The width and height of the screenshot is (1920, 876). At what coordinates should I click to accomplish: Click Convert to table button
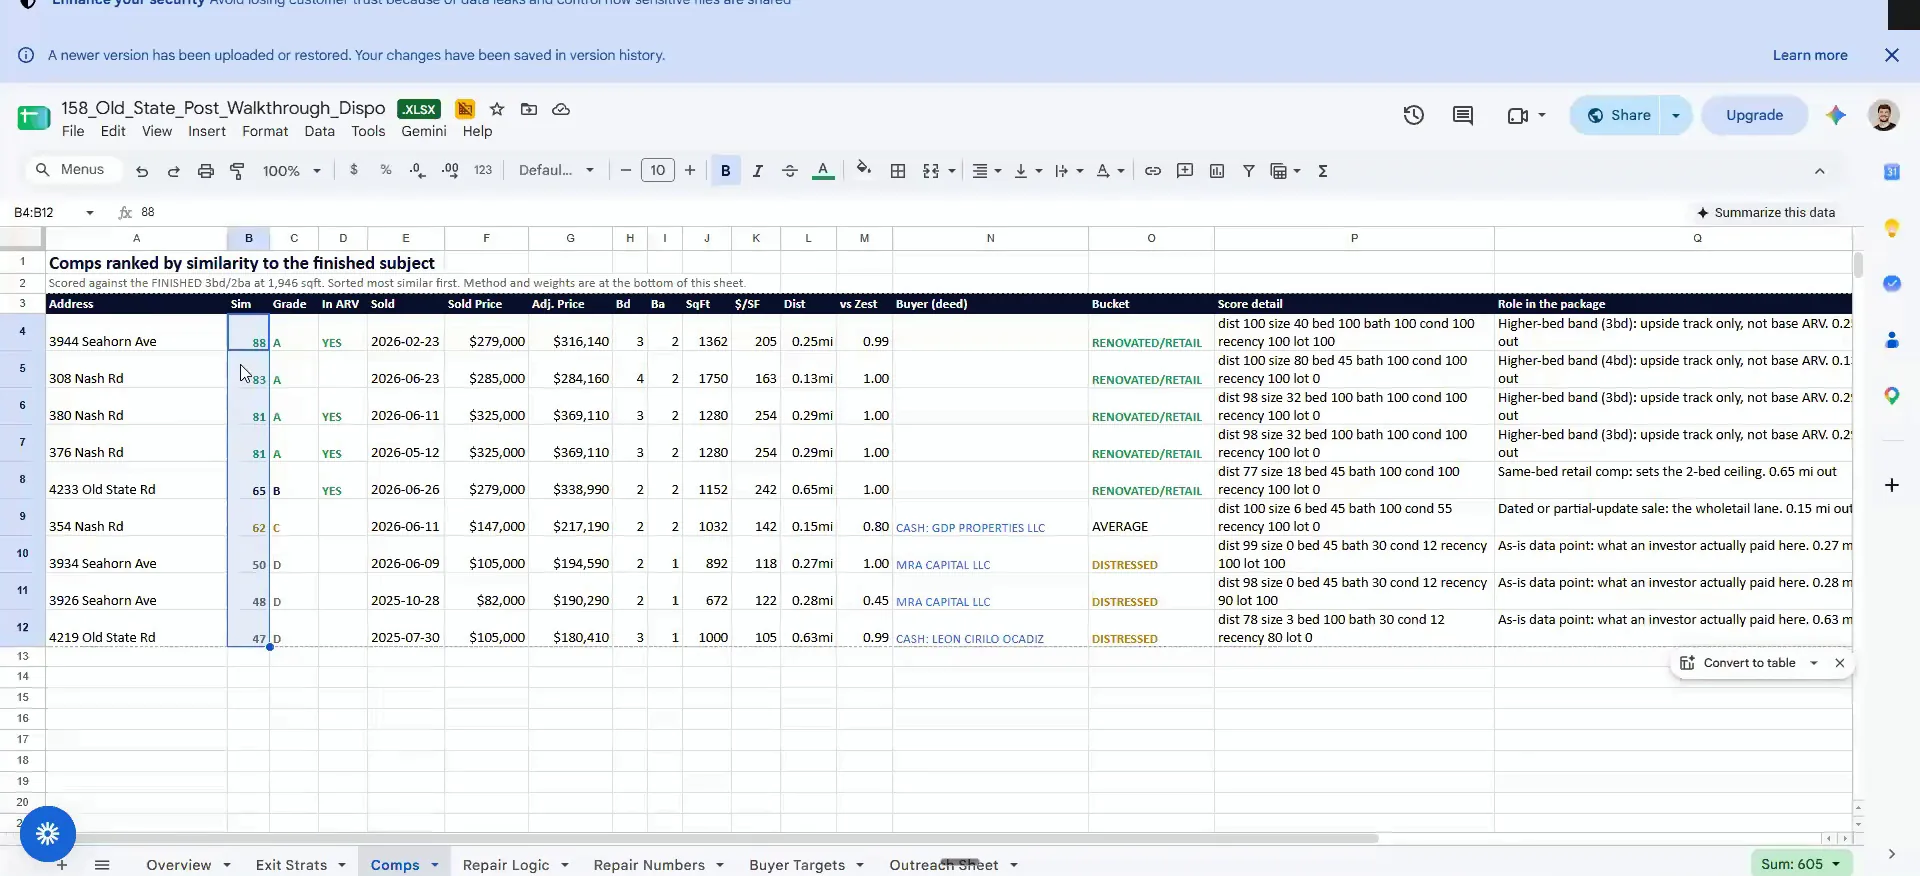tap(1739, 663)
